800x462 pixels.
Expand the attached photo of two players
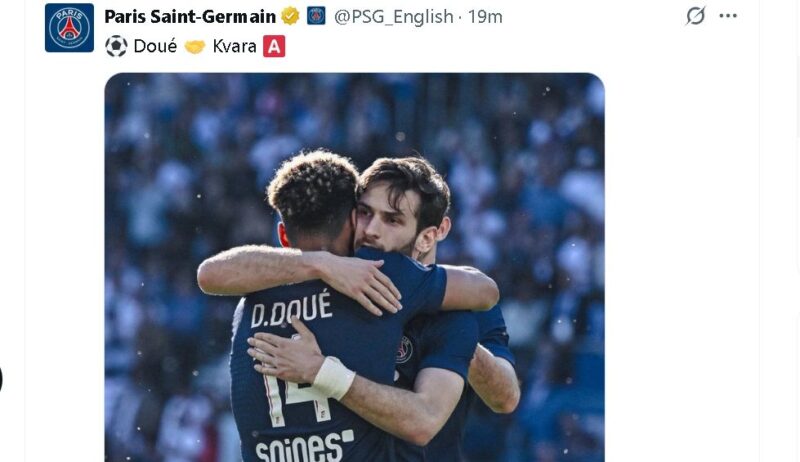(x=355, y=267)
